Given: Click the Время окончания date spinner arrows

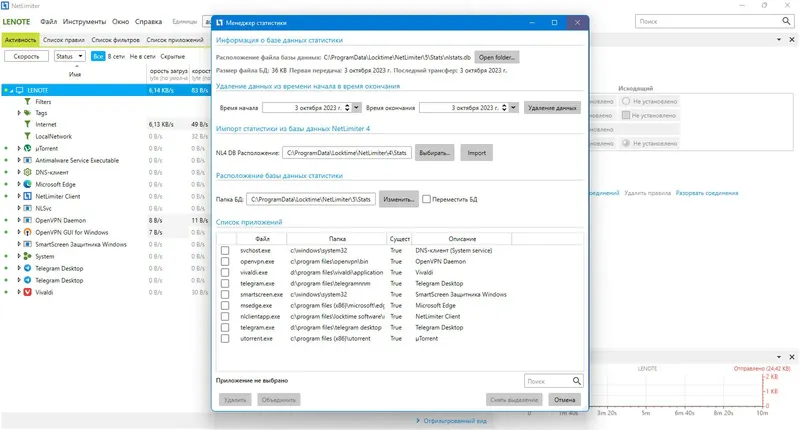Looking at the screenshot, I should (505, 108).
